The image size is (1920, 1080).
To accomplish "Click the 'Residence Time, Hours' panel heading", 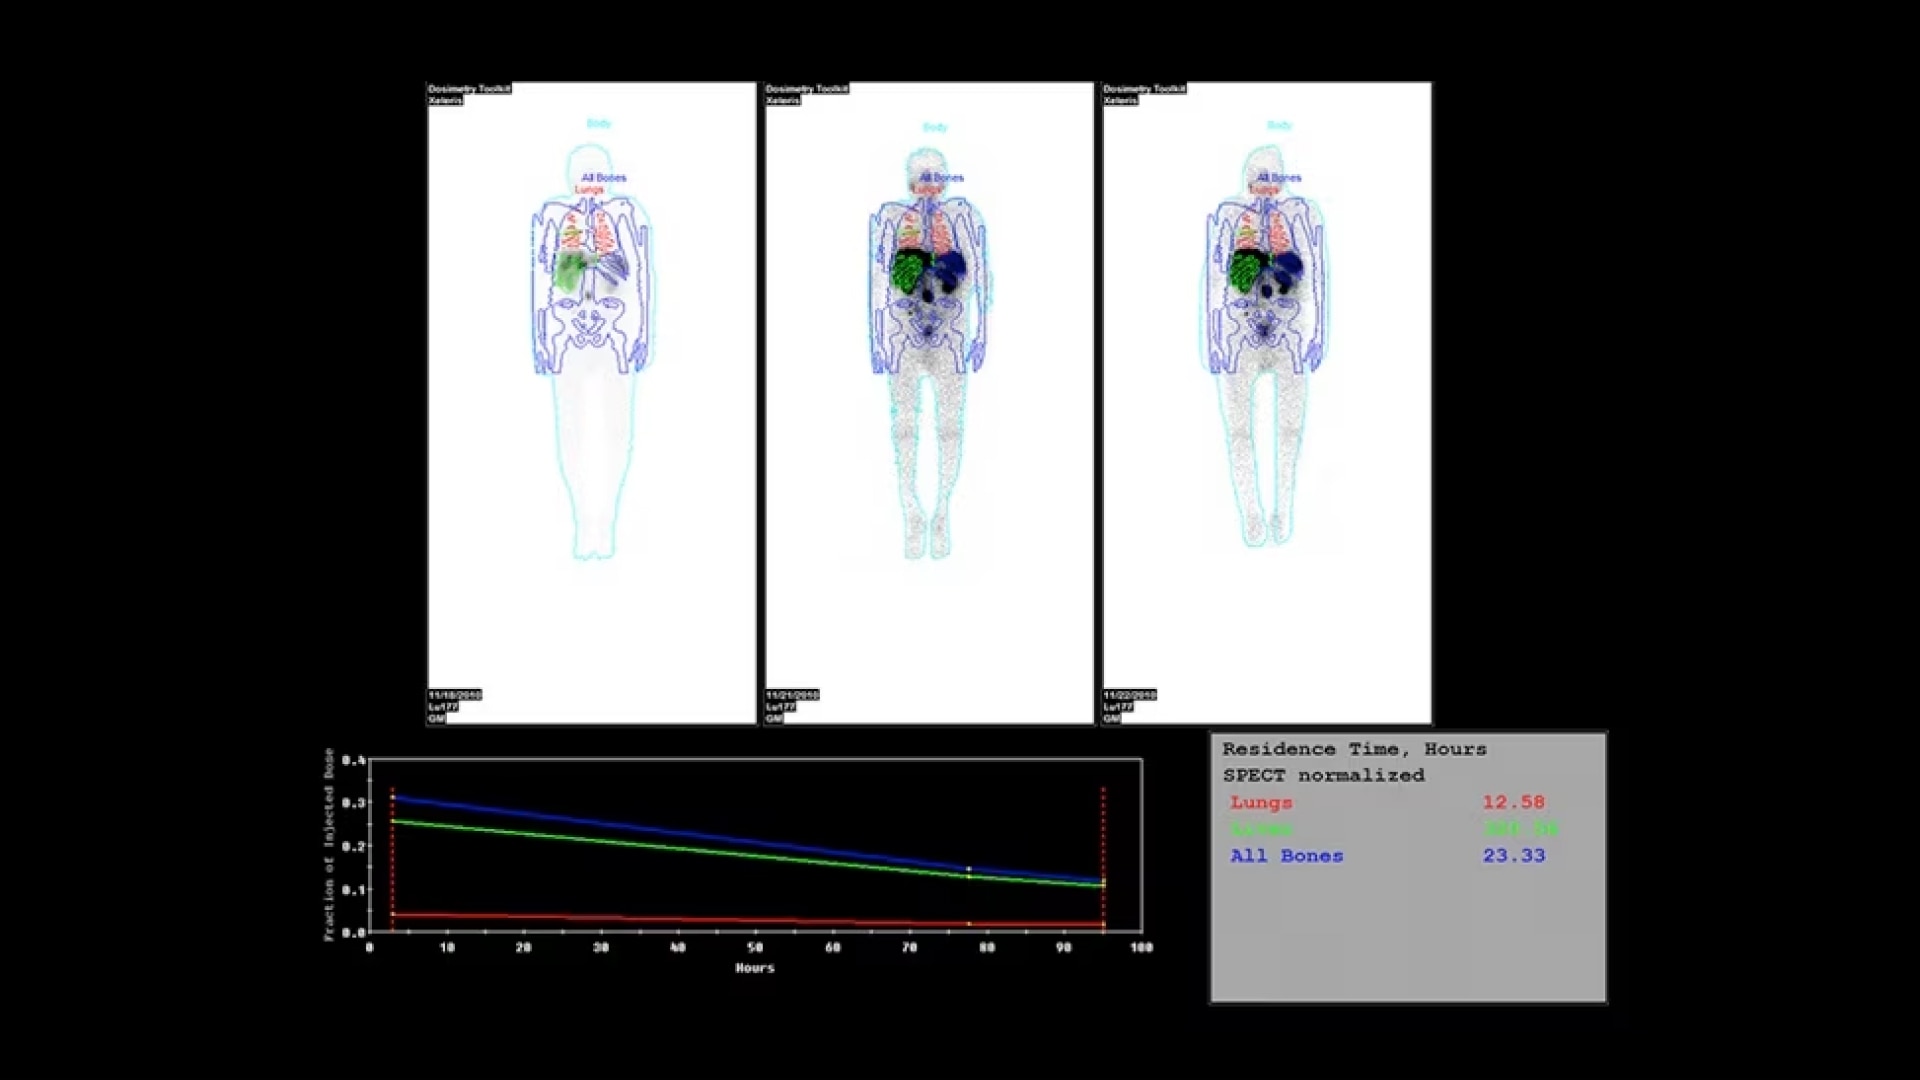I will point(1354,749).
